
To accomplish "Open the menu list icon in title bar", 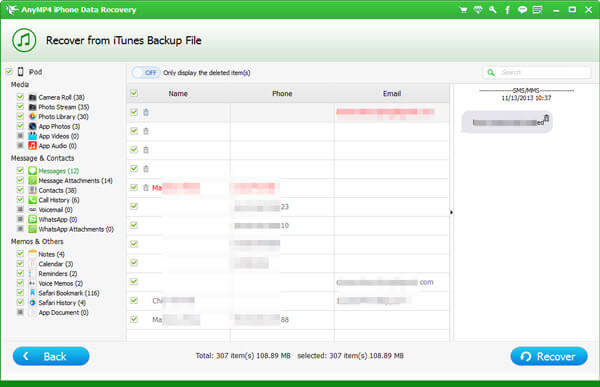I will click(537, 10).
